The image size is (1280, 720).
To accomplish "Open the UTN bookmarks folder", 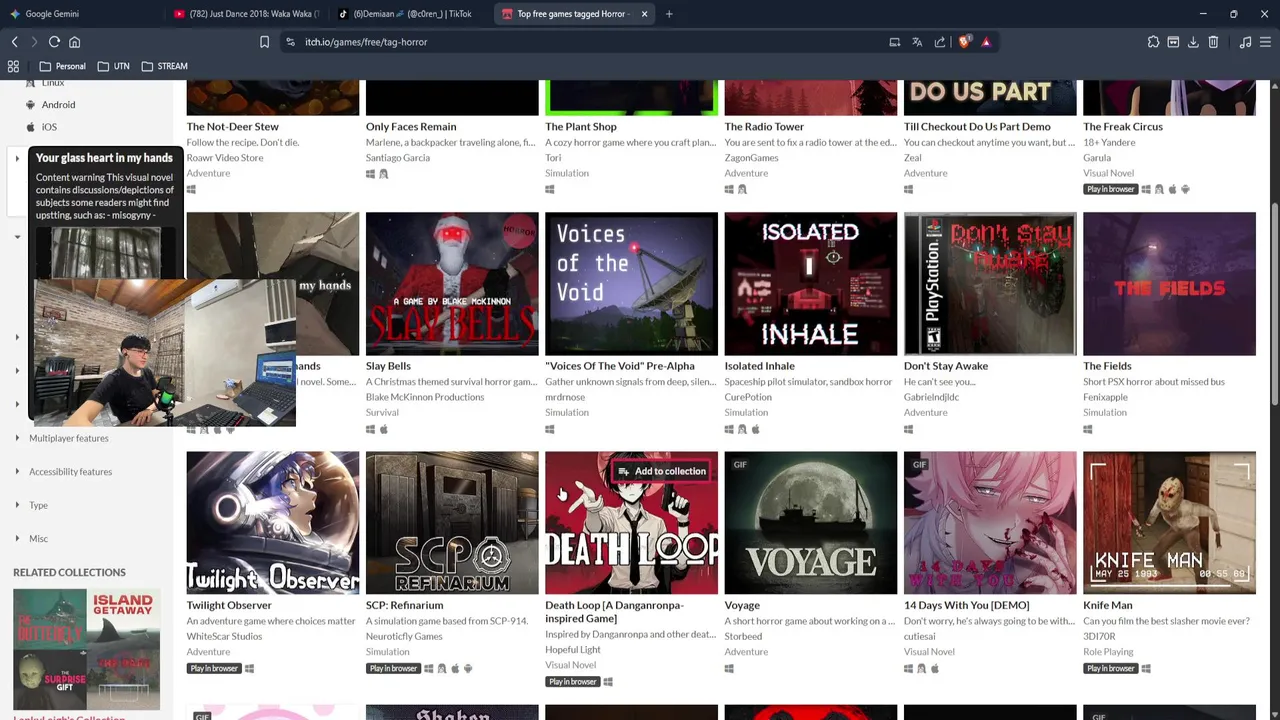I will [114, 66].
